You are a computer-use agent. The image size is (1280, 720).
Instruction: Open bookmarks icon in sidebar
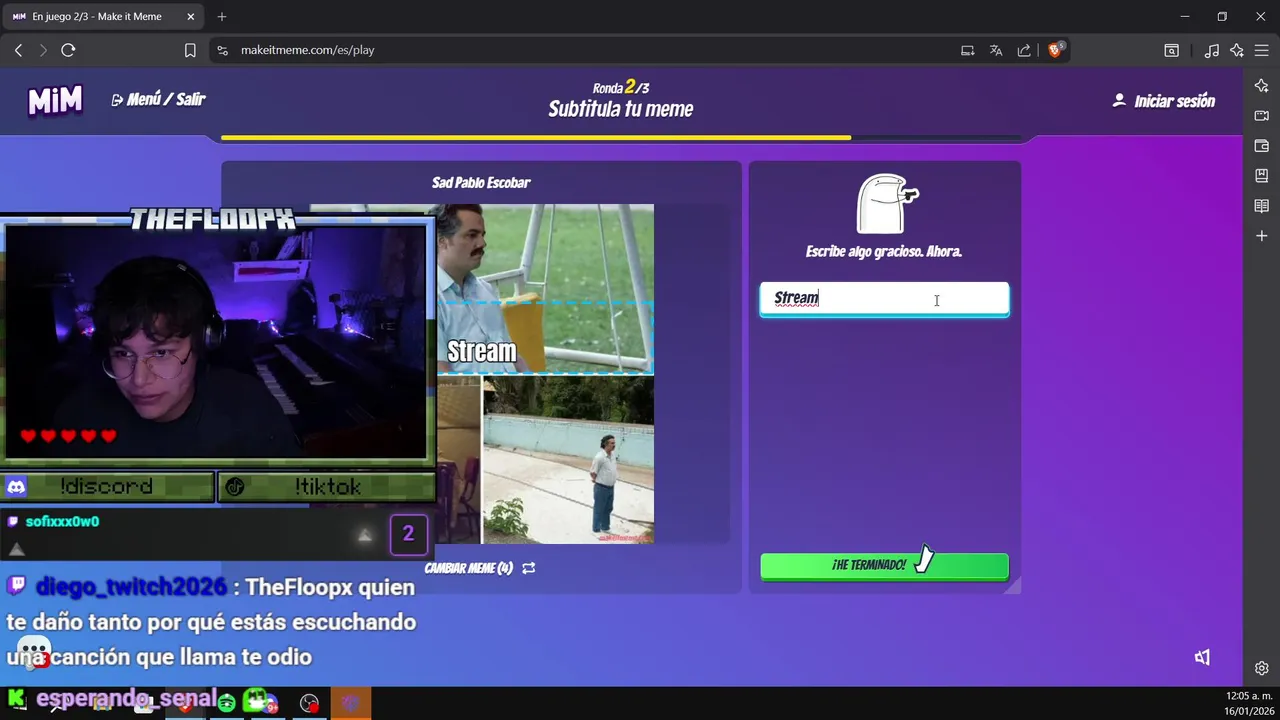(x=1262, y=176)
